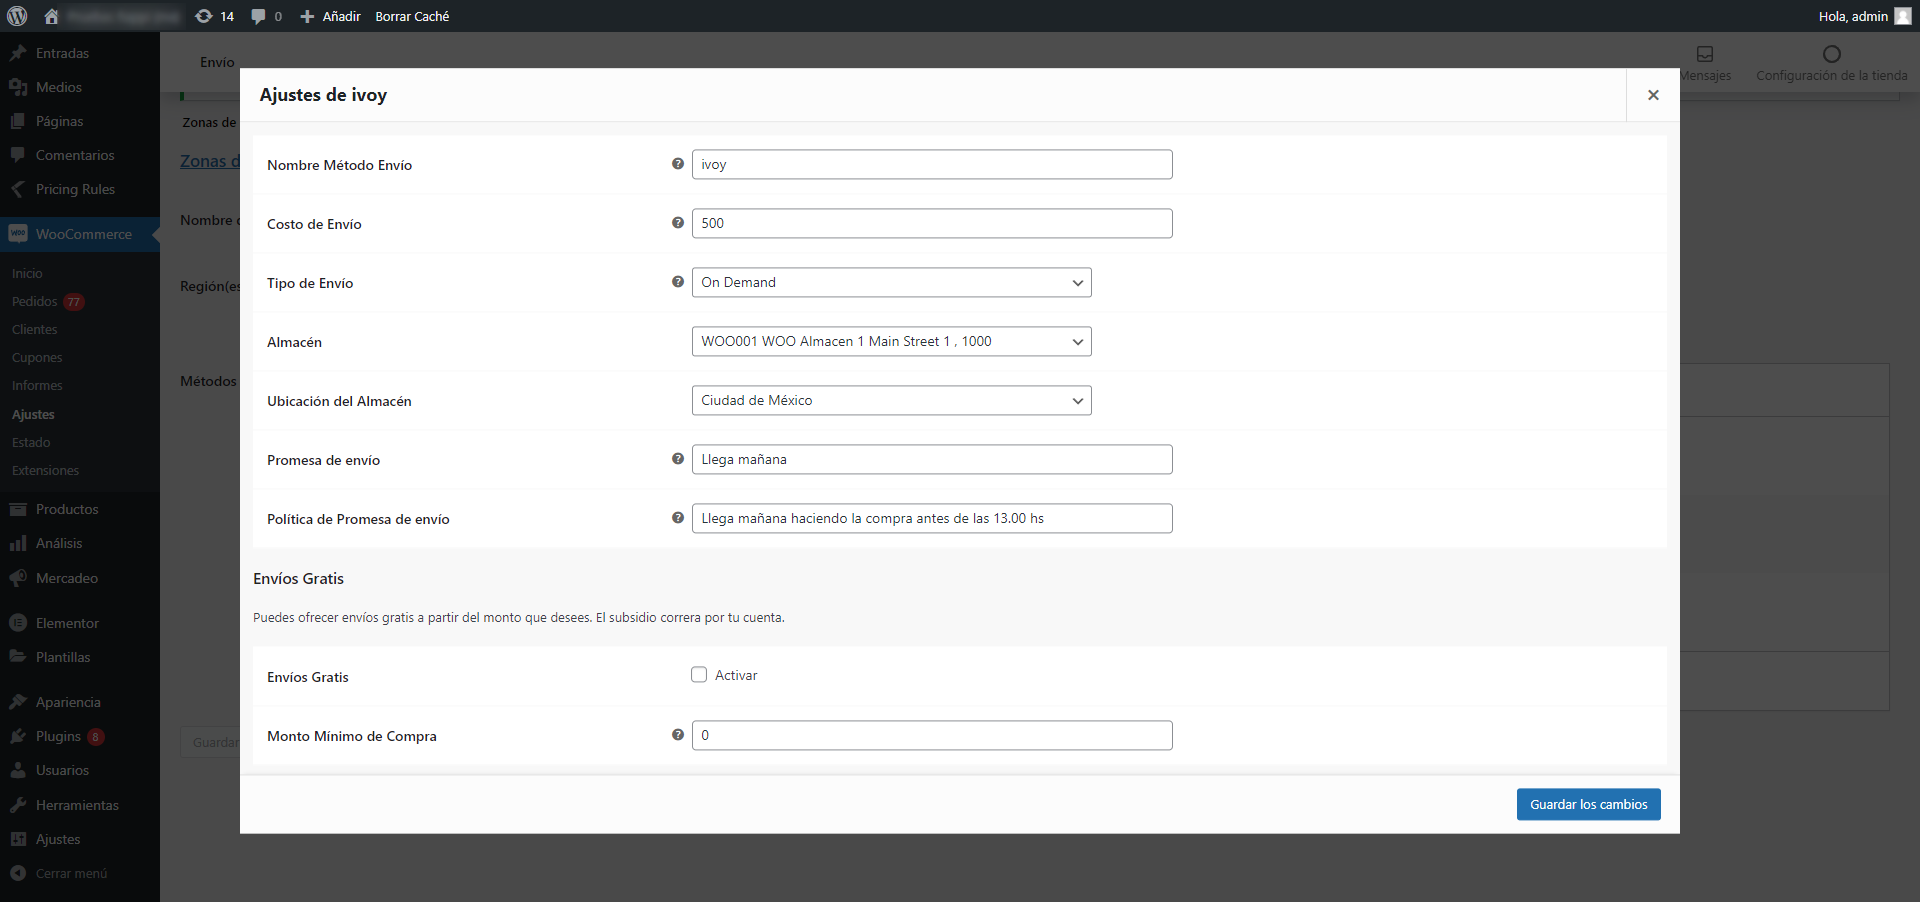
Task: Follow the Zonas link behind the dialog
Action: pyautogui.click(x=210, y=161)
